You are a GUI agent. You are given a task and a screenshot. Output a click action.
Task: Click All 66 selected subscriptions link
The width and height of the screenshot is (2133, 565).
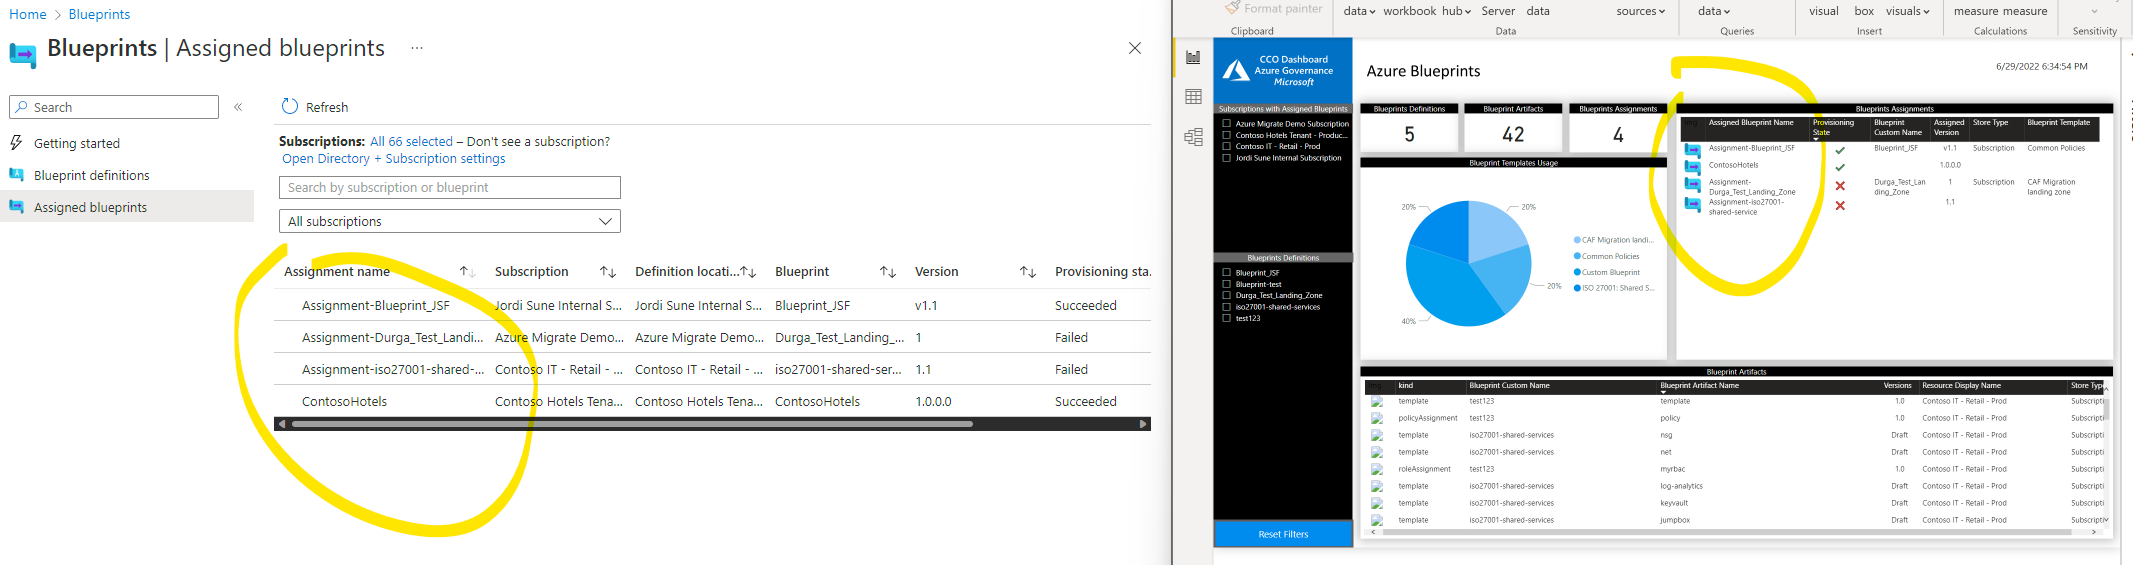pos(411,141)
